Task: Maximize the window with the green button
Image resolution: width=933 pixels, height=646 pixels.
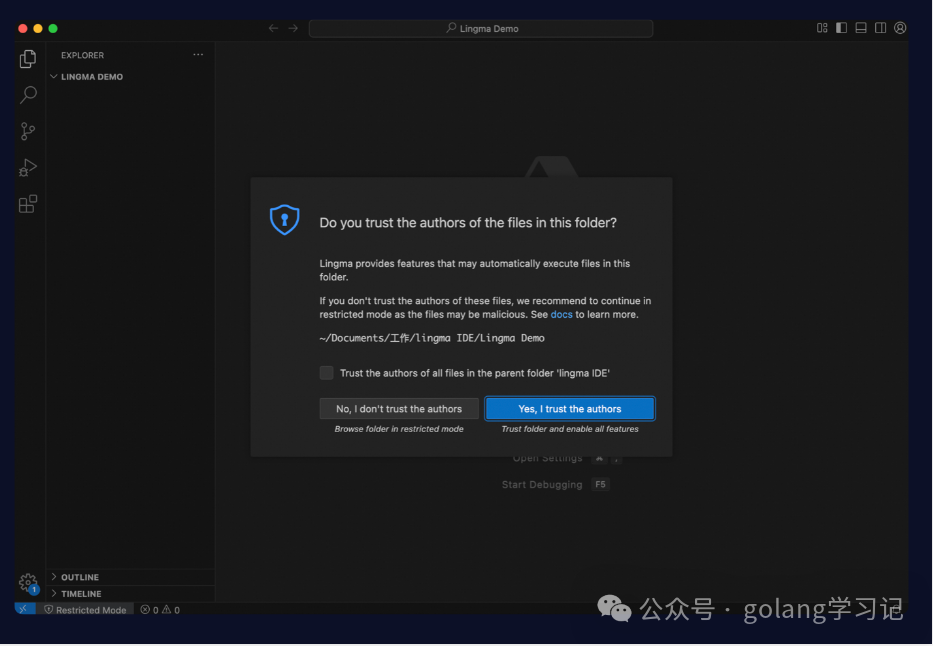Action: tap(53, 29)
